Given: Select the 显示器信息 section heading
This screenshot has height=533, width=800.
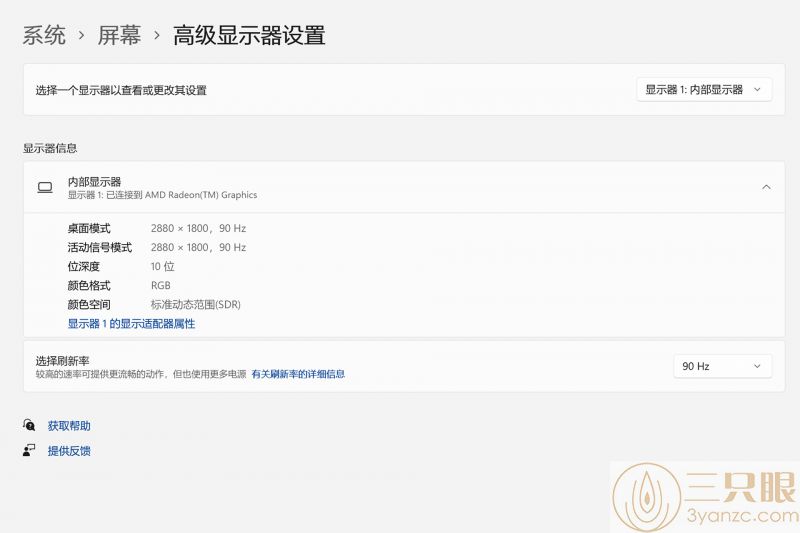Looking at the screenshot, I should tap(50, 148).
